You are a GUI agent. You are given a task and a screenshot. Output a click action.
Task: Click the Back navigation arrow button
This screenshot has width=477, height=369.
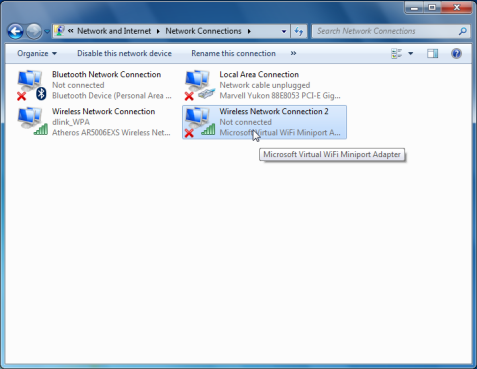pos(15,31)
